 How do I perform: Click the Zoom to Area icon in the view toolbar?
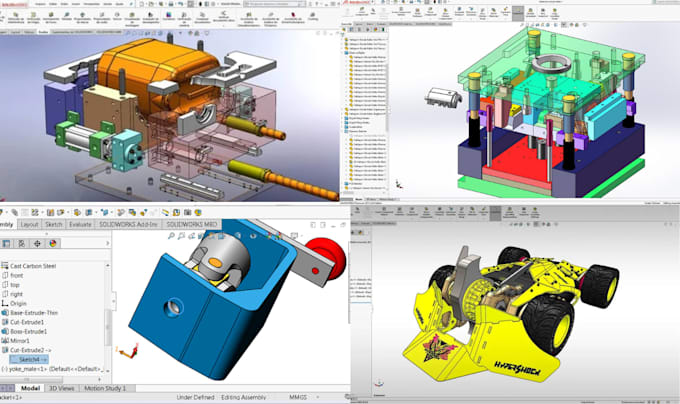point(181,236)
